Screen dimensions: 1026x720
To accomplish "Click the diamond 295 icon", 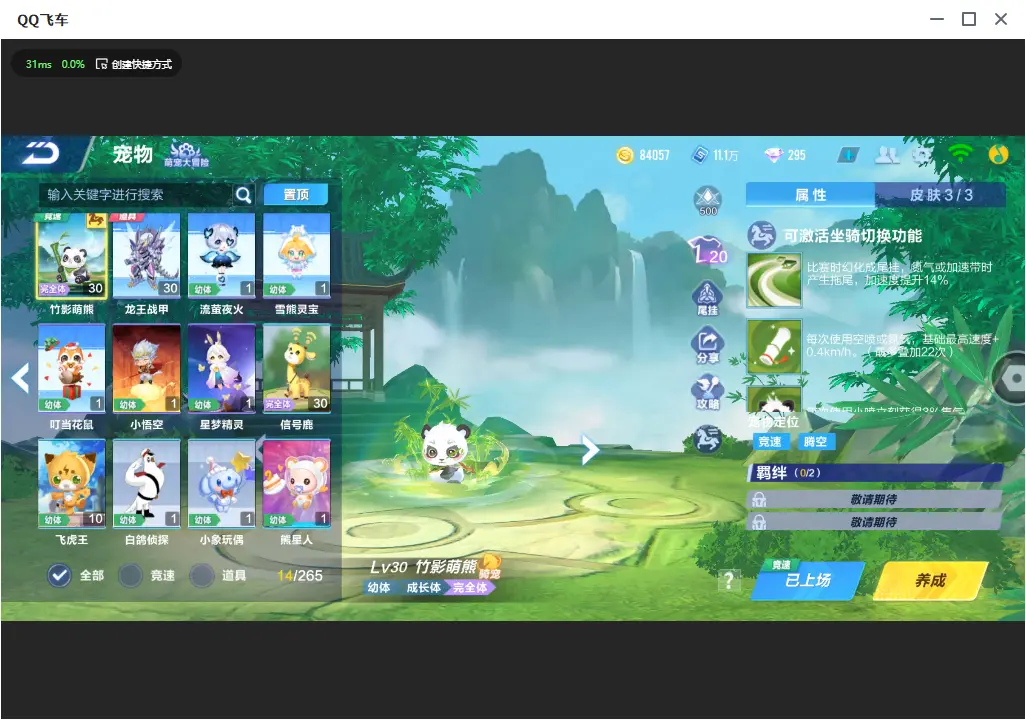I will pyautogui.click(x=773, y=155).
